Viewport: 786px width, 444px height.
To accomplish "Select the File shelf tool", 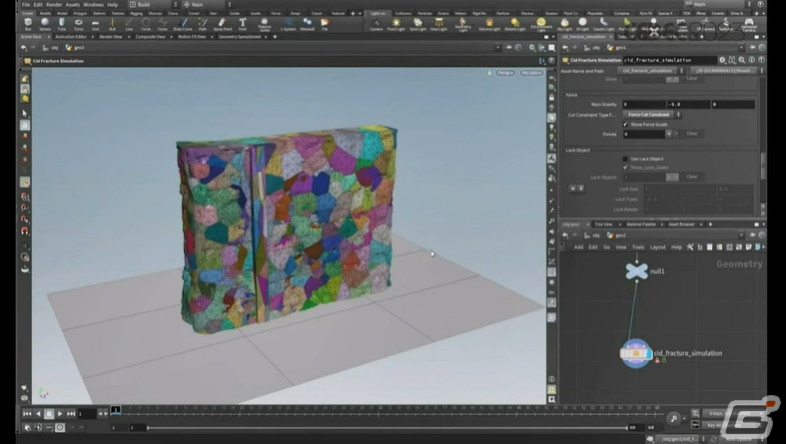I will point(325,24).
